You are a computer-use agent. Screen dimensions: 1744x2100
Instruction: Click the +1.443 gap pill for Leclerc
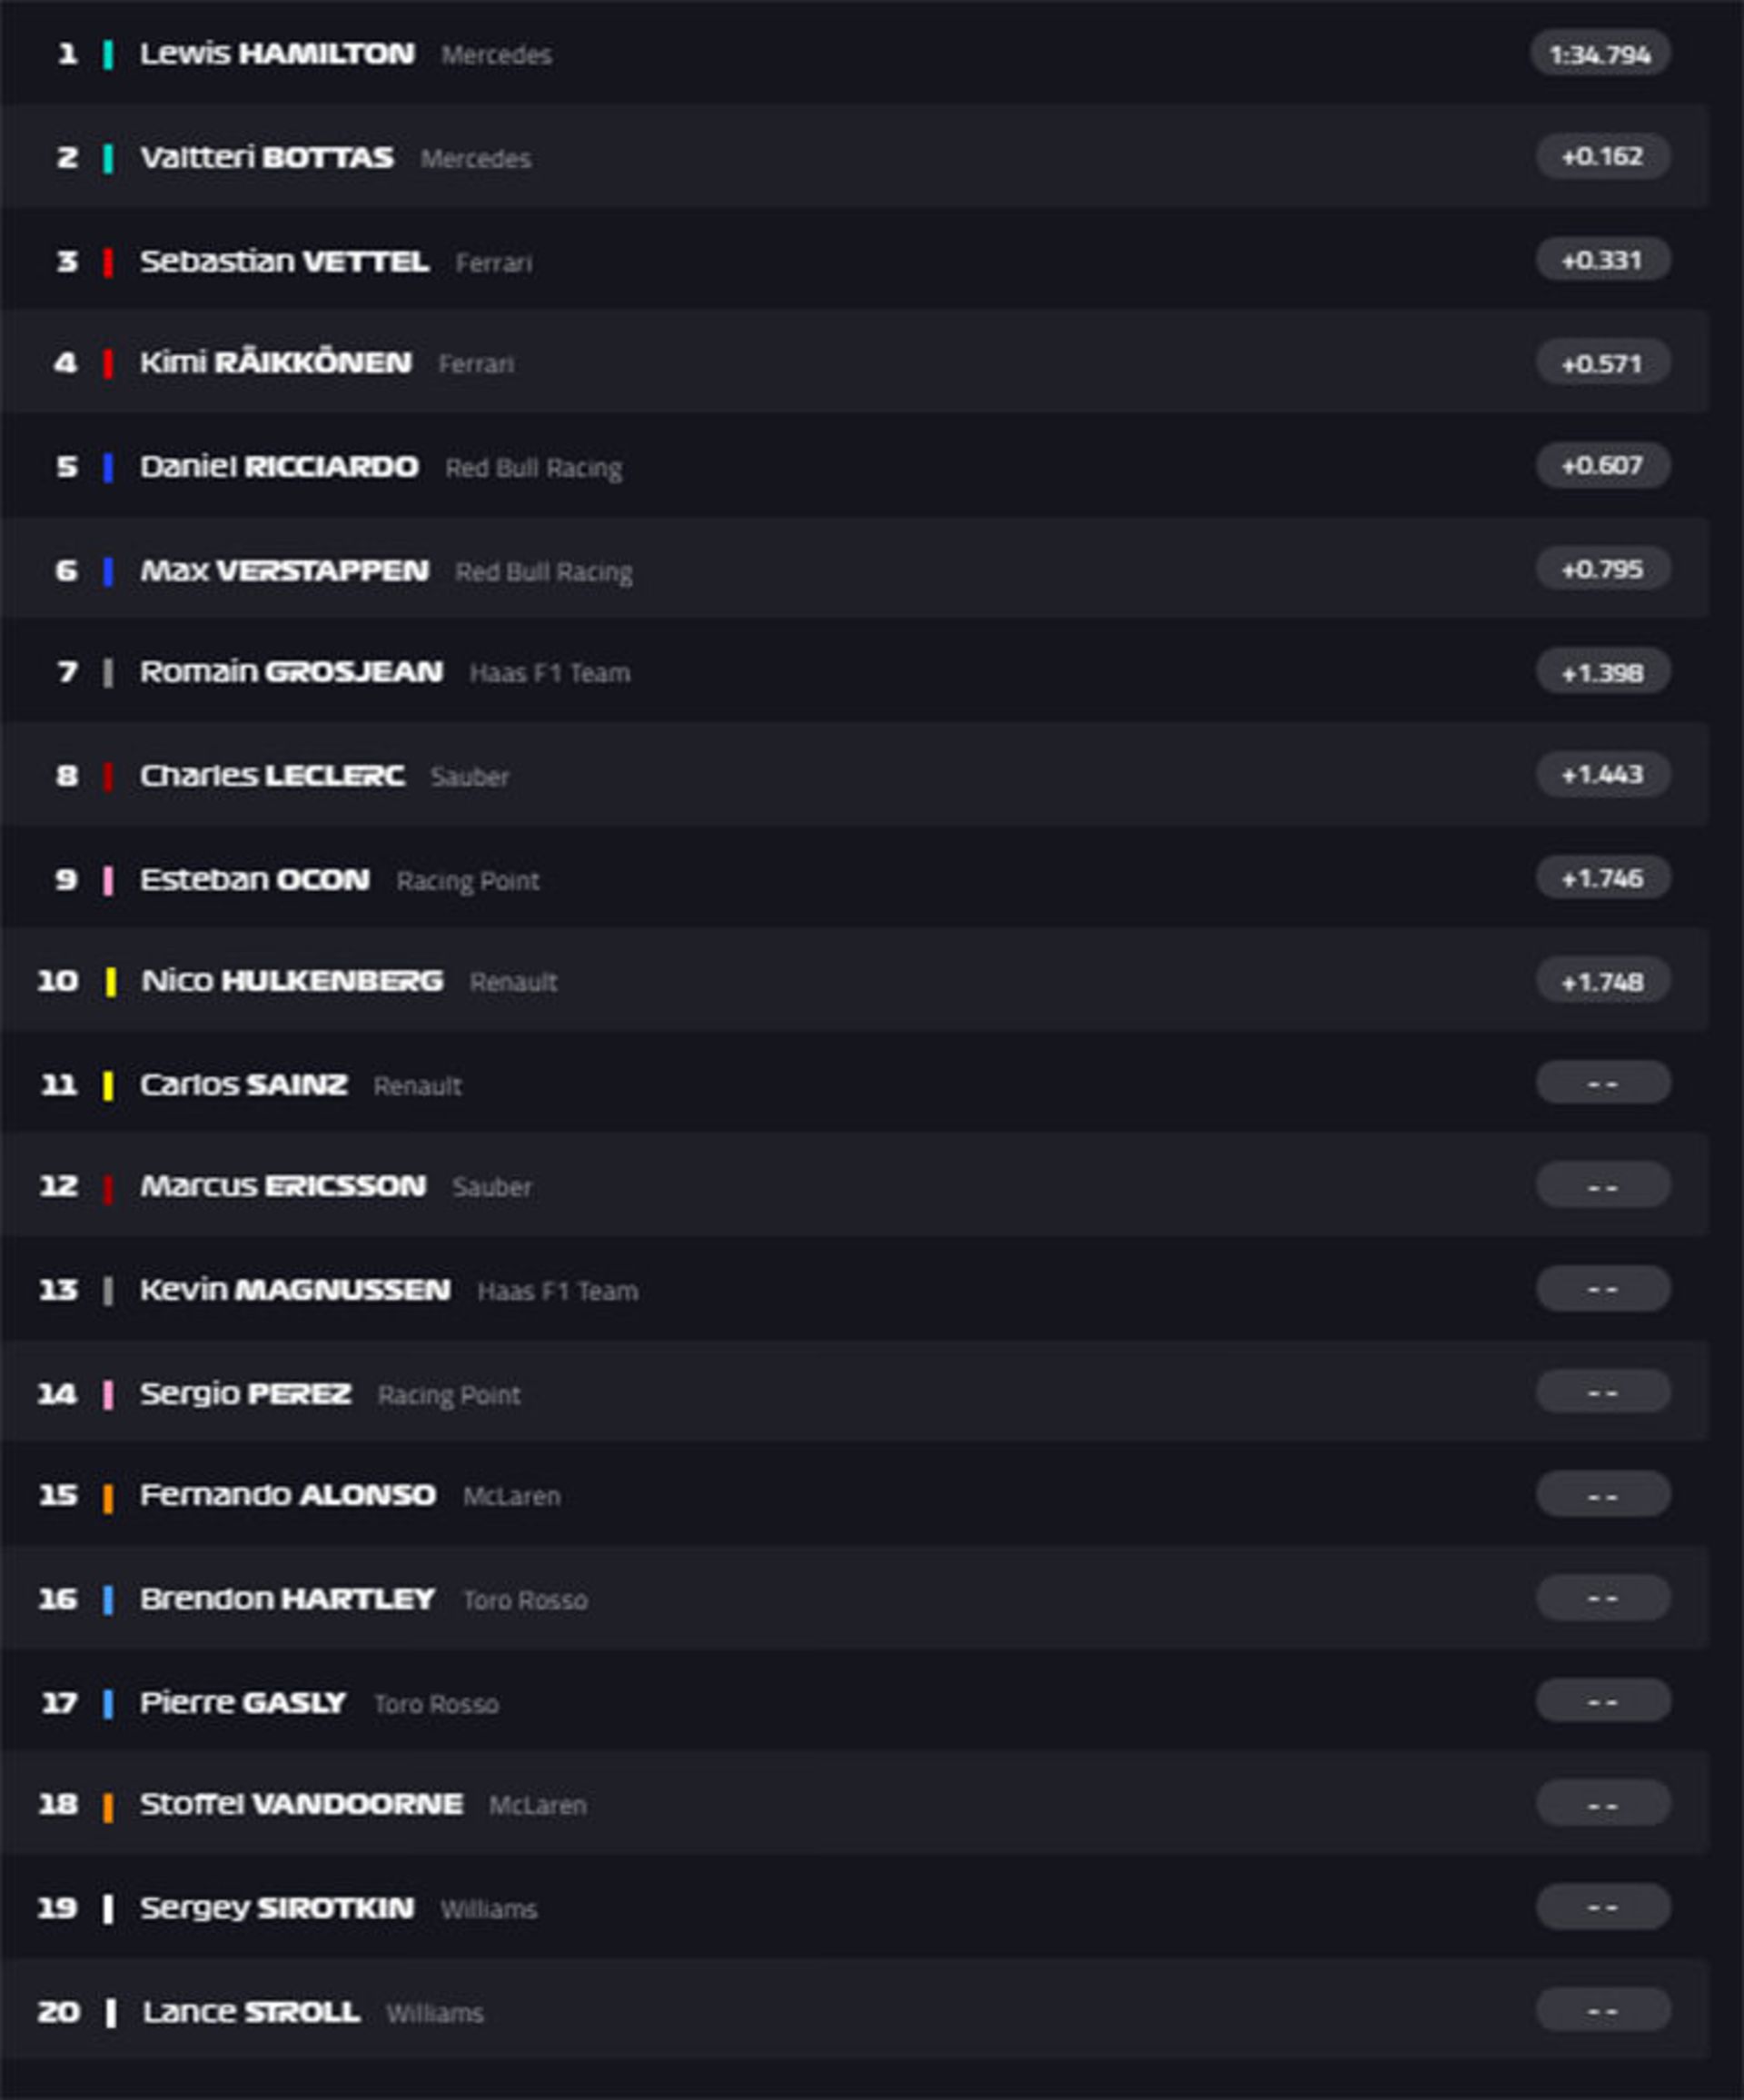(1602, 775)
